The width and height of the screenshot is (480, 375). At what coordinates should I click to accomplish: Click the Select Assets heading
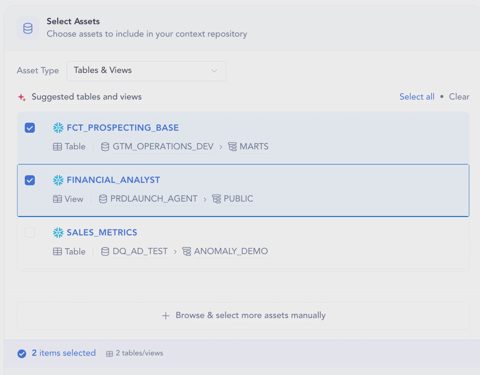click(x=73, y=21)
